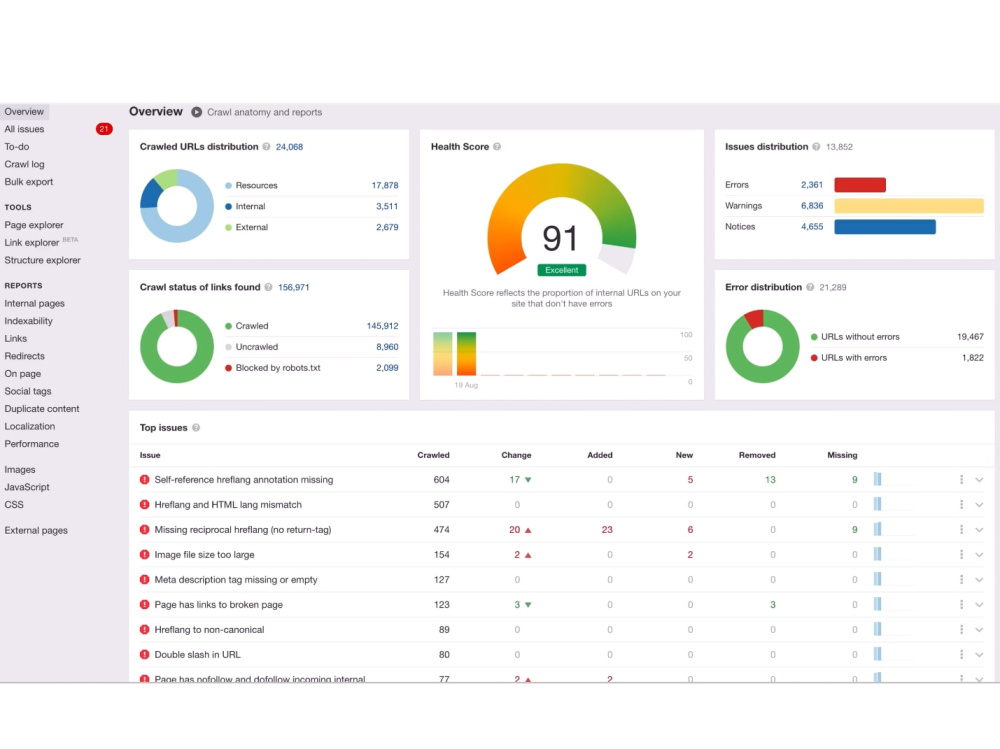
Task: Expand Hreflang and HTML lang mismatch row
Action: pos(979,505)
